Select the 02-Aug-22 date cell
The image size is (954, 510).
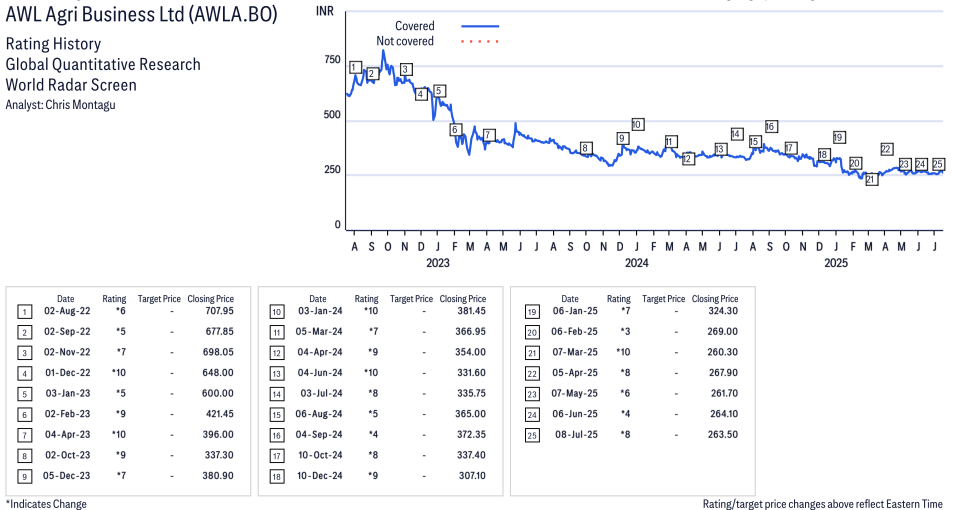pyautogui.click(x=67, y=311)
